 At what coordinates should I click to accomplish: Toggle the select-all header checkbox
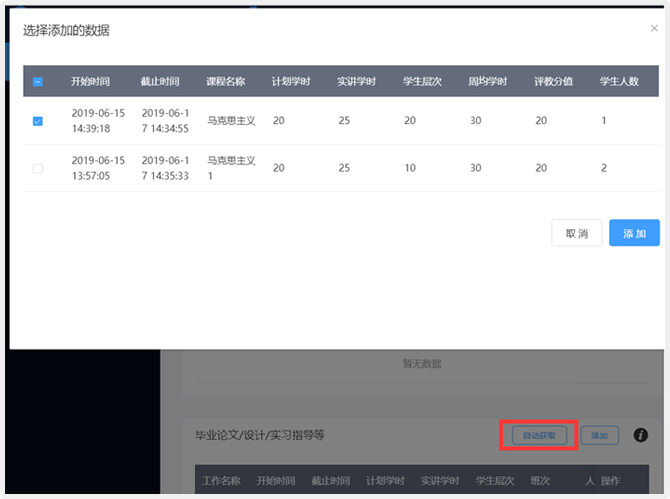(x=38, y=82)
